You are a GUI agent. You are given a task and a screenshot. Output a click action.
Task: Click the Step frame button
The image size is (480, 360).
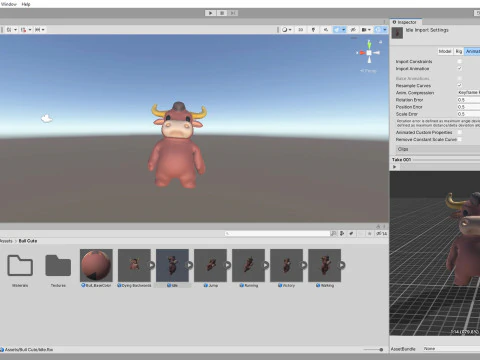[233, 13]
